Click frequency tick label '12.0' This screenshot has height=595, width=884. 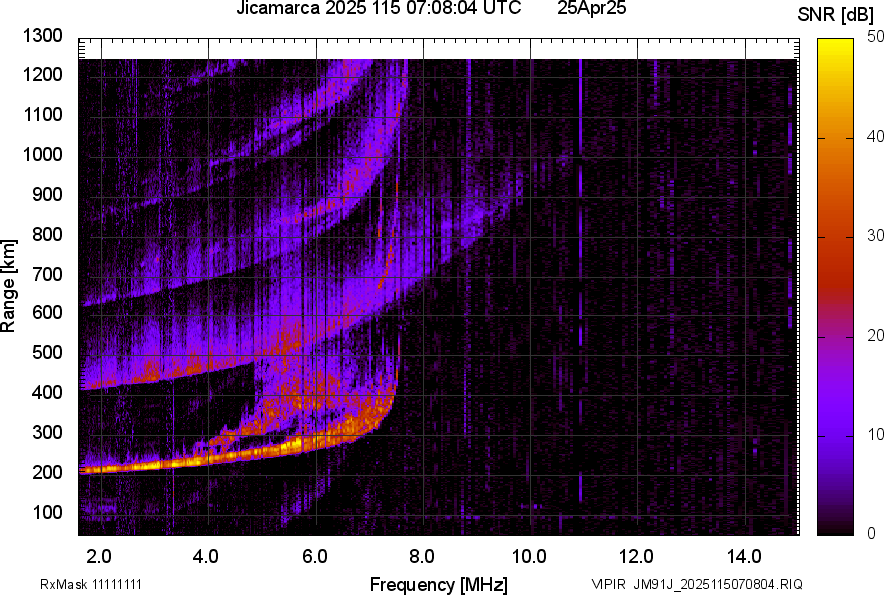click(636, 557)
